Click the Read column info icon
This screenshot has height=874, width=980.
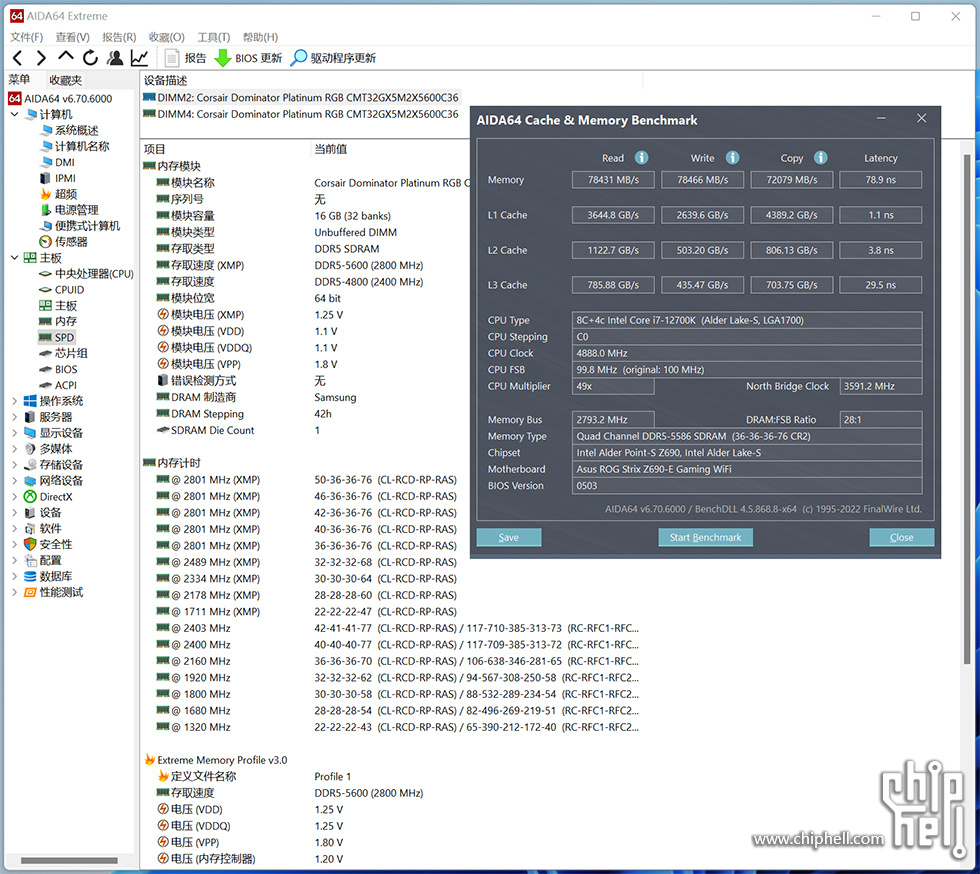(x=641, y=158)
